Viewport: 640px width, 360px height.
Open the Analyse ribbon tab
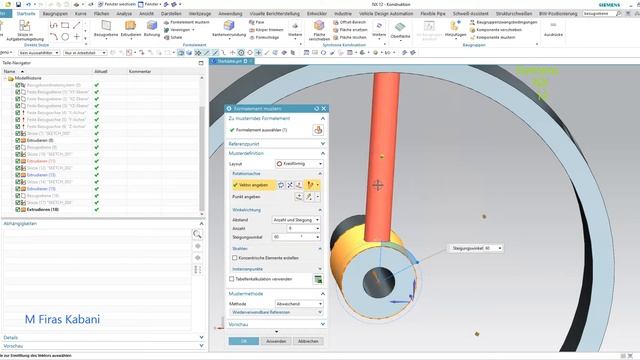click(x=124, y=13)
